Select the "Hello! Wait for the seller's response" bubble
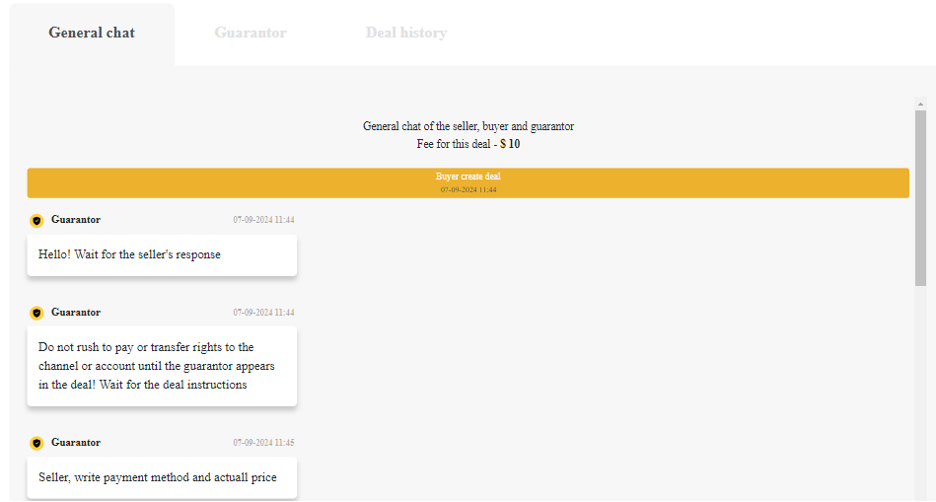 (x=162, y=255)
